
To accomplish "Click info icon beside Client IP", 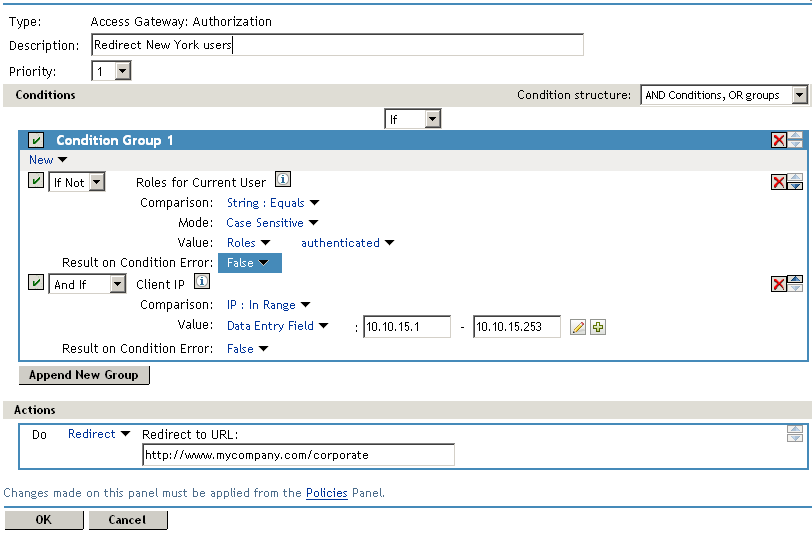I will 201,283.
